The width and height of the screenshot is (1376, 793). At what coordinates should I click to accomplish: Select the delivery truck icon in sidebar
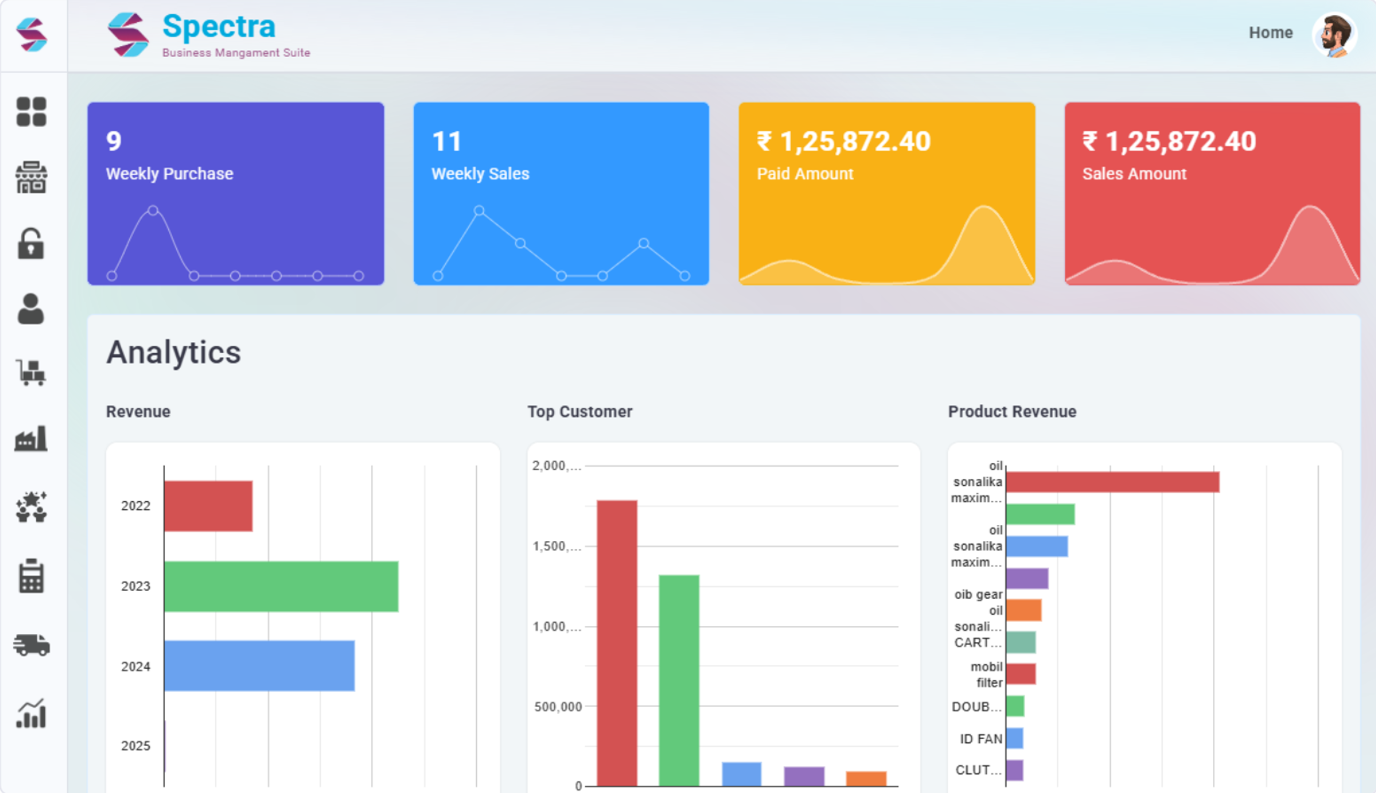tap(33, 644)
